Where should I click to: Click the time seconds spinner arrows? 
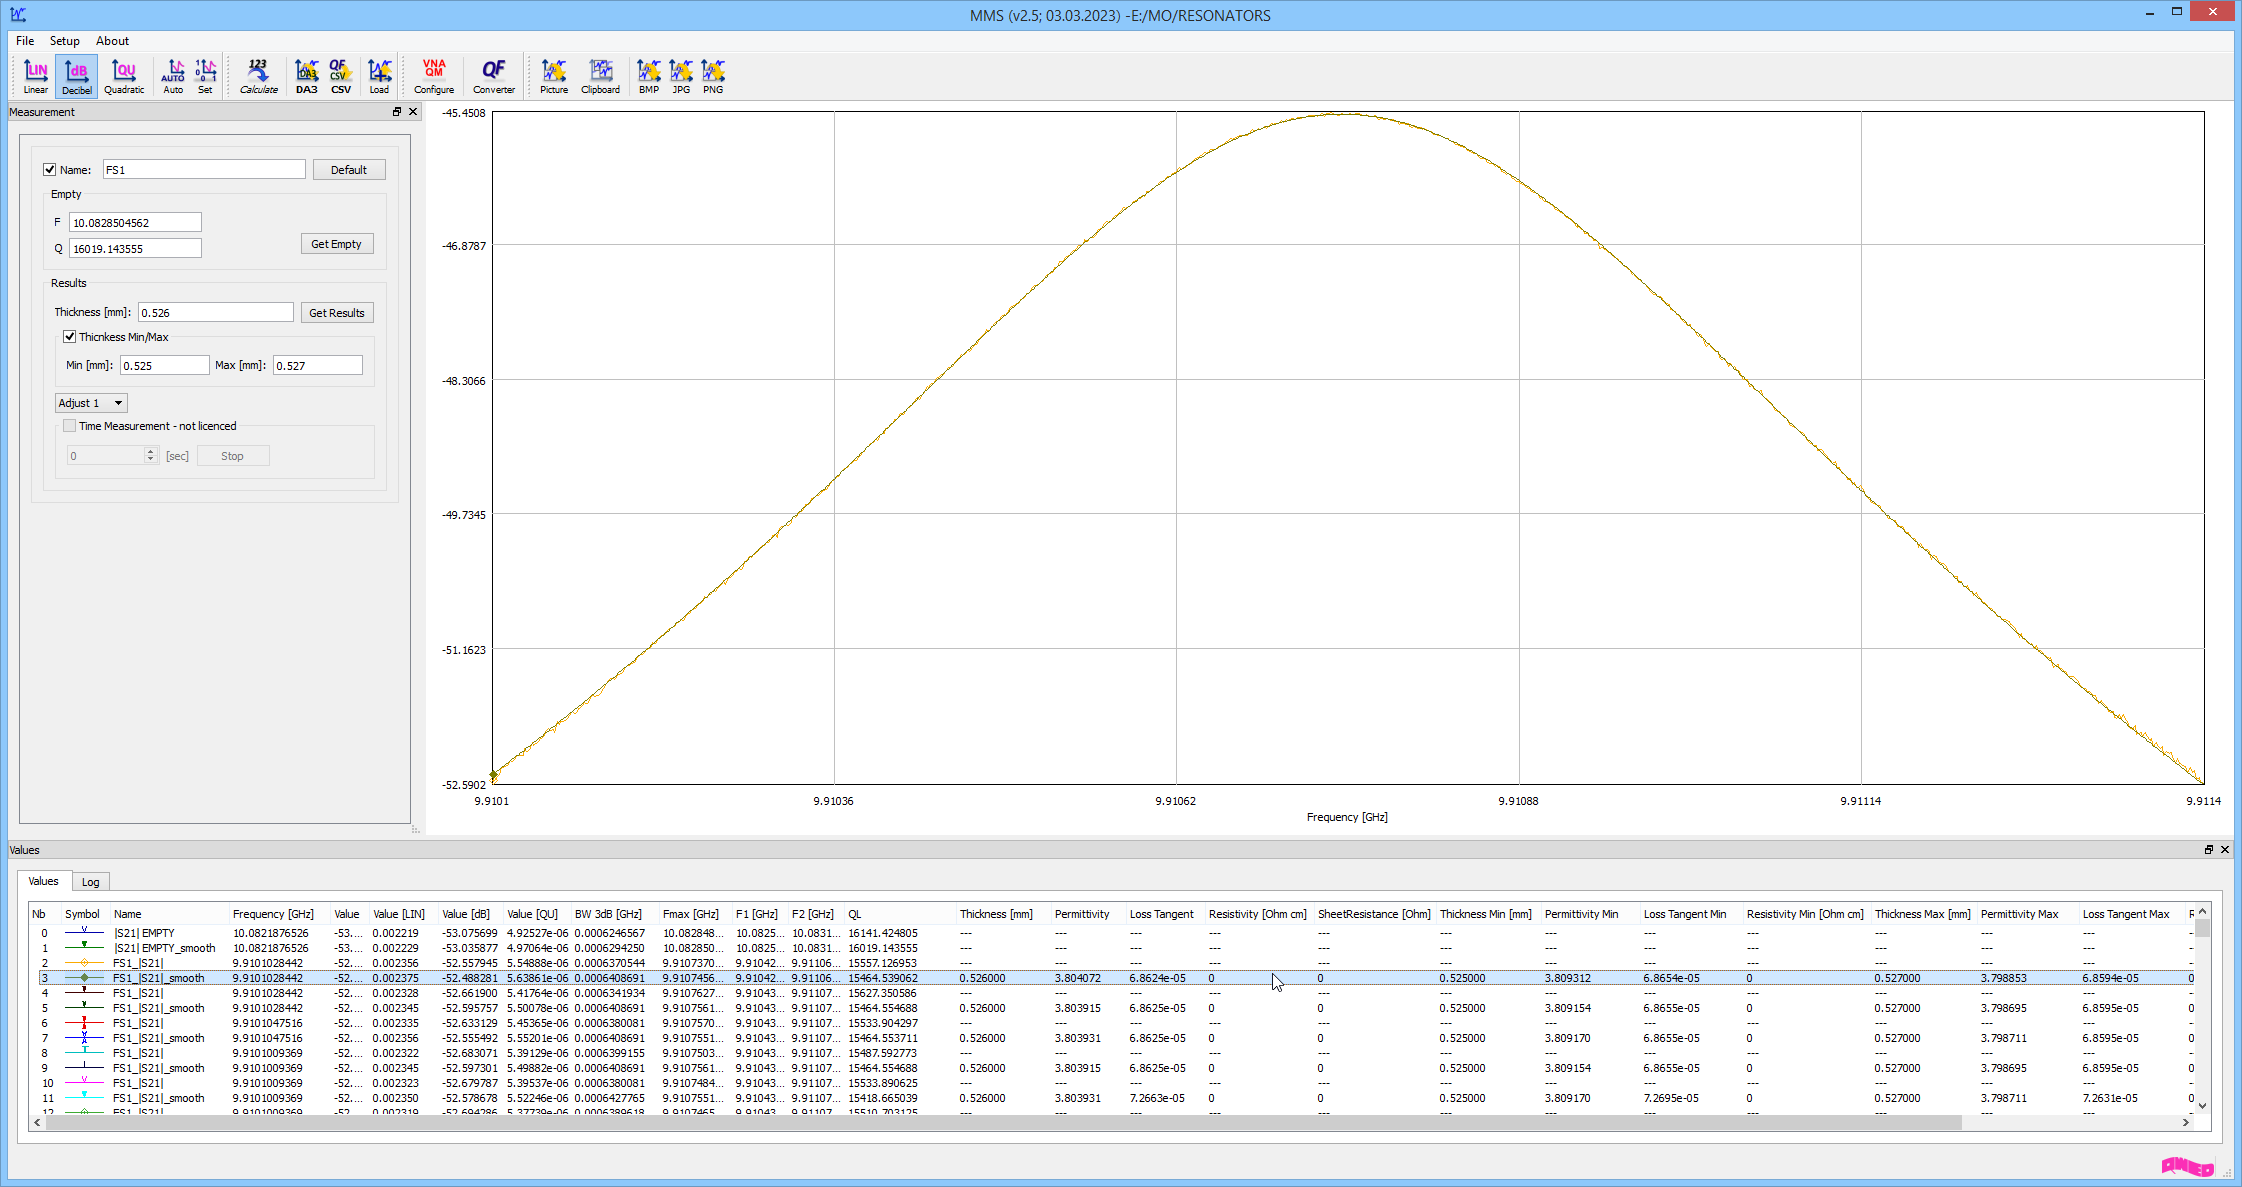[x=151, y=456]
